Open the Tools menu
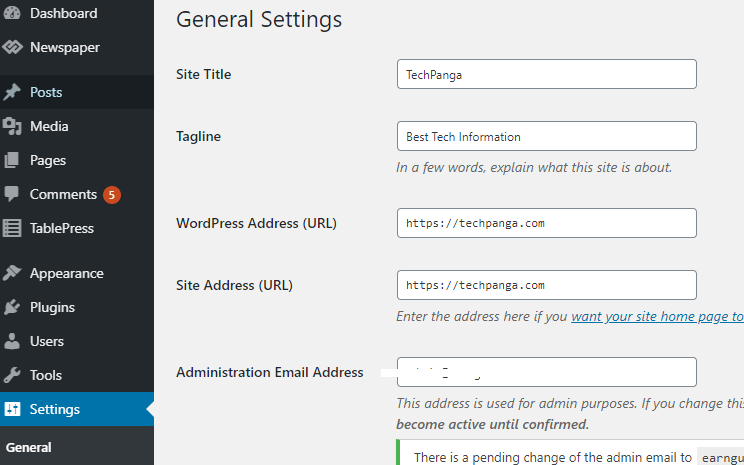 pos(77,375)
